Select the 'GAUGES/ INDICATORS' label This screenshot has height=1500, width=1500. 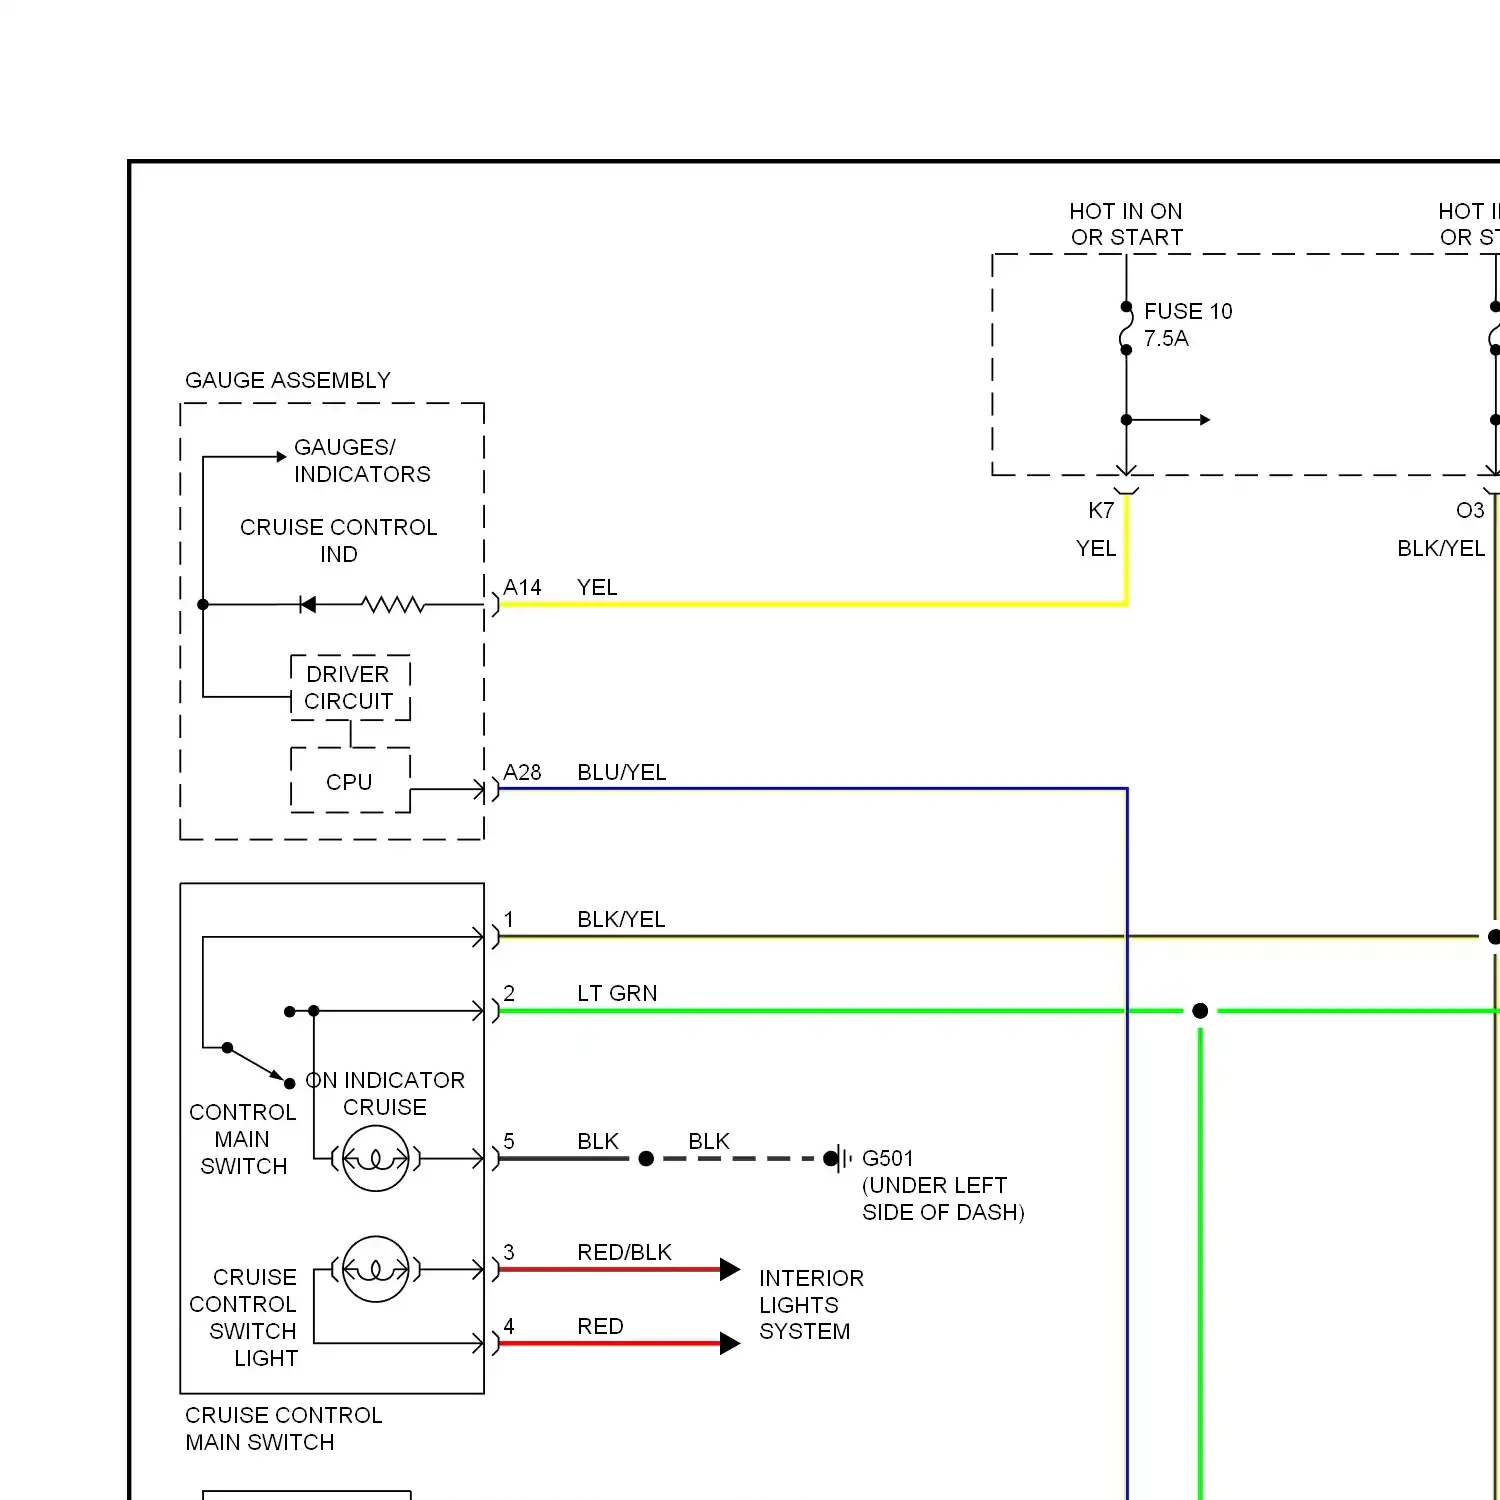(x=362, y=460)
